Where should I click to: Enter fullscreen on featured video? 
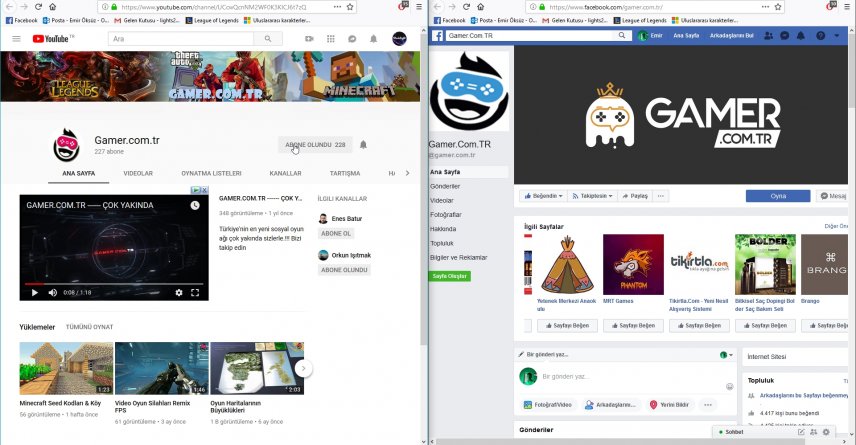point(195,293)
